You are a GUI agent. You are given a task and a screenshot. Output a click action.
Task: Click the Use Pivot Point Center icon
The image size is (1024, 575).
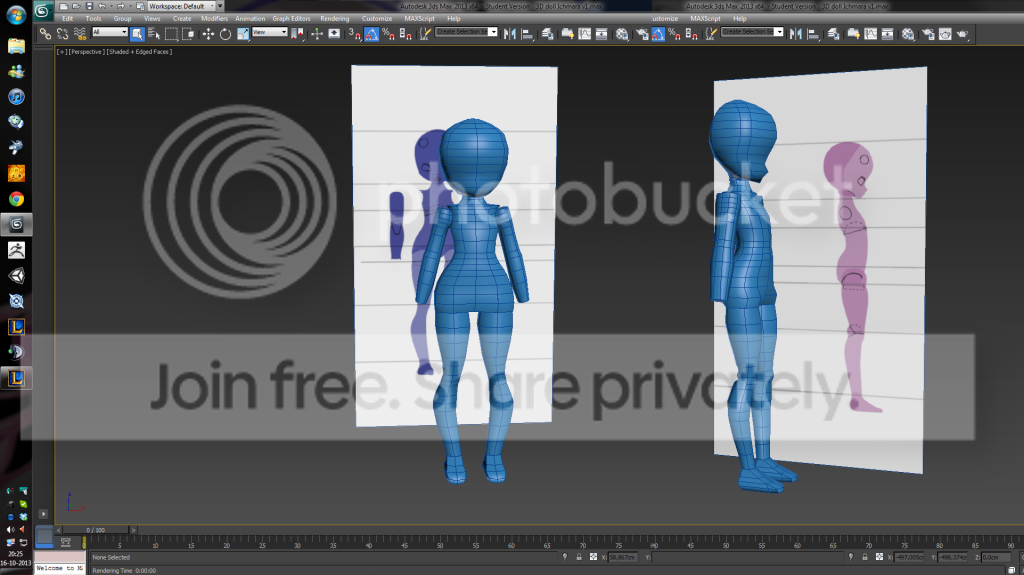click(x=296, y=34)
